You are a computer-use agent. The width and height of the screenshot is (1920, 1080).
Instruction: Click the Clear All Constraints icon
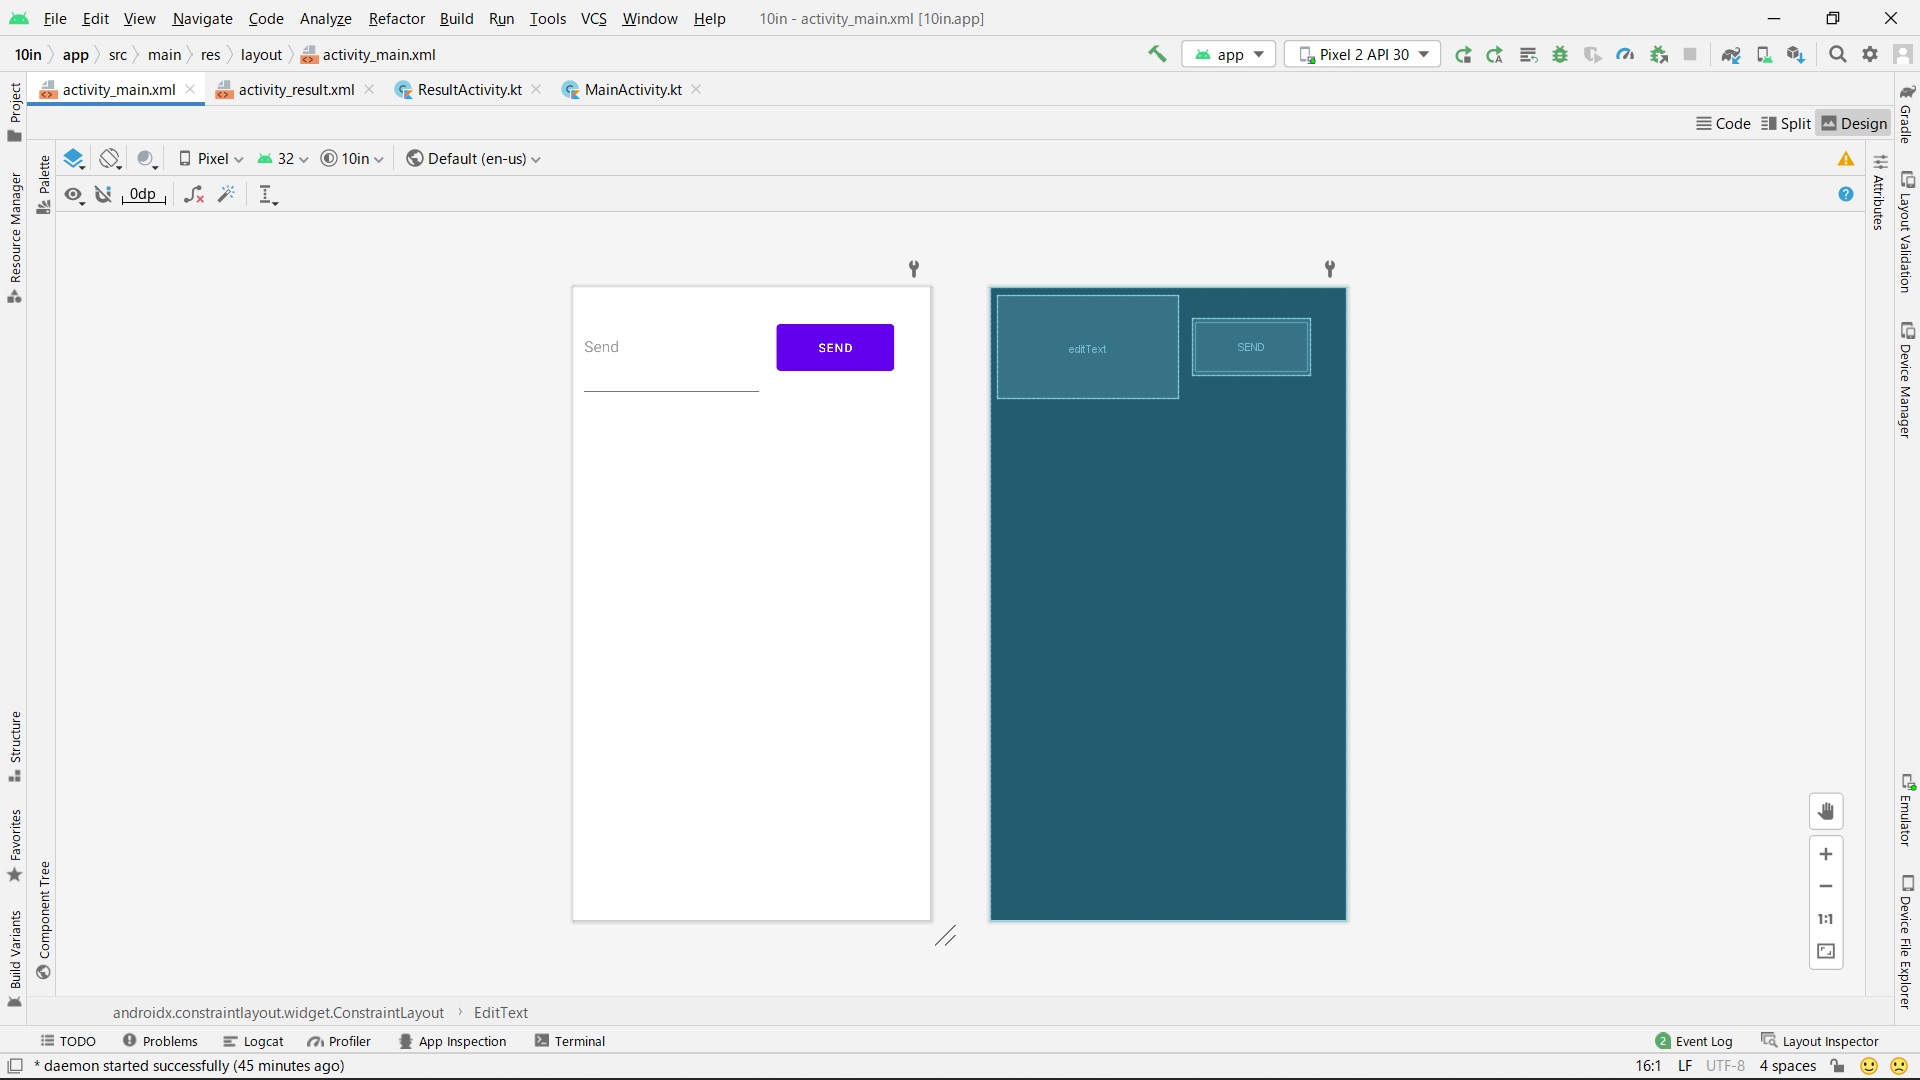pyautogui.click(x=194, y=195)
